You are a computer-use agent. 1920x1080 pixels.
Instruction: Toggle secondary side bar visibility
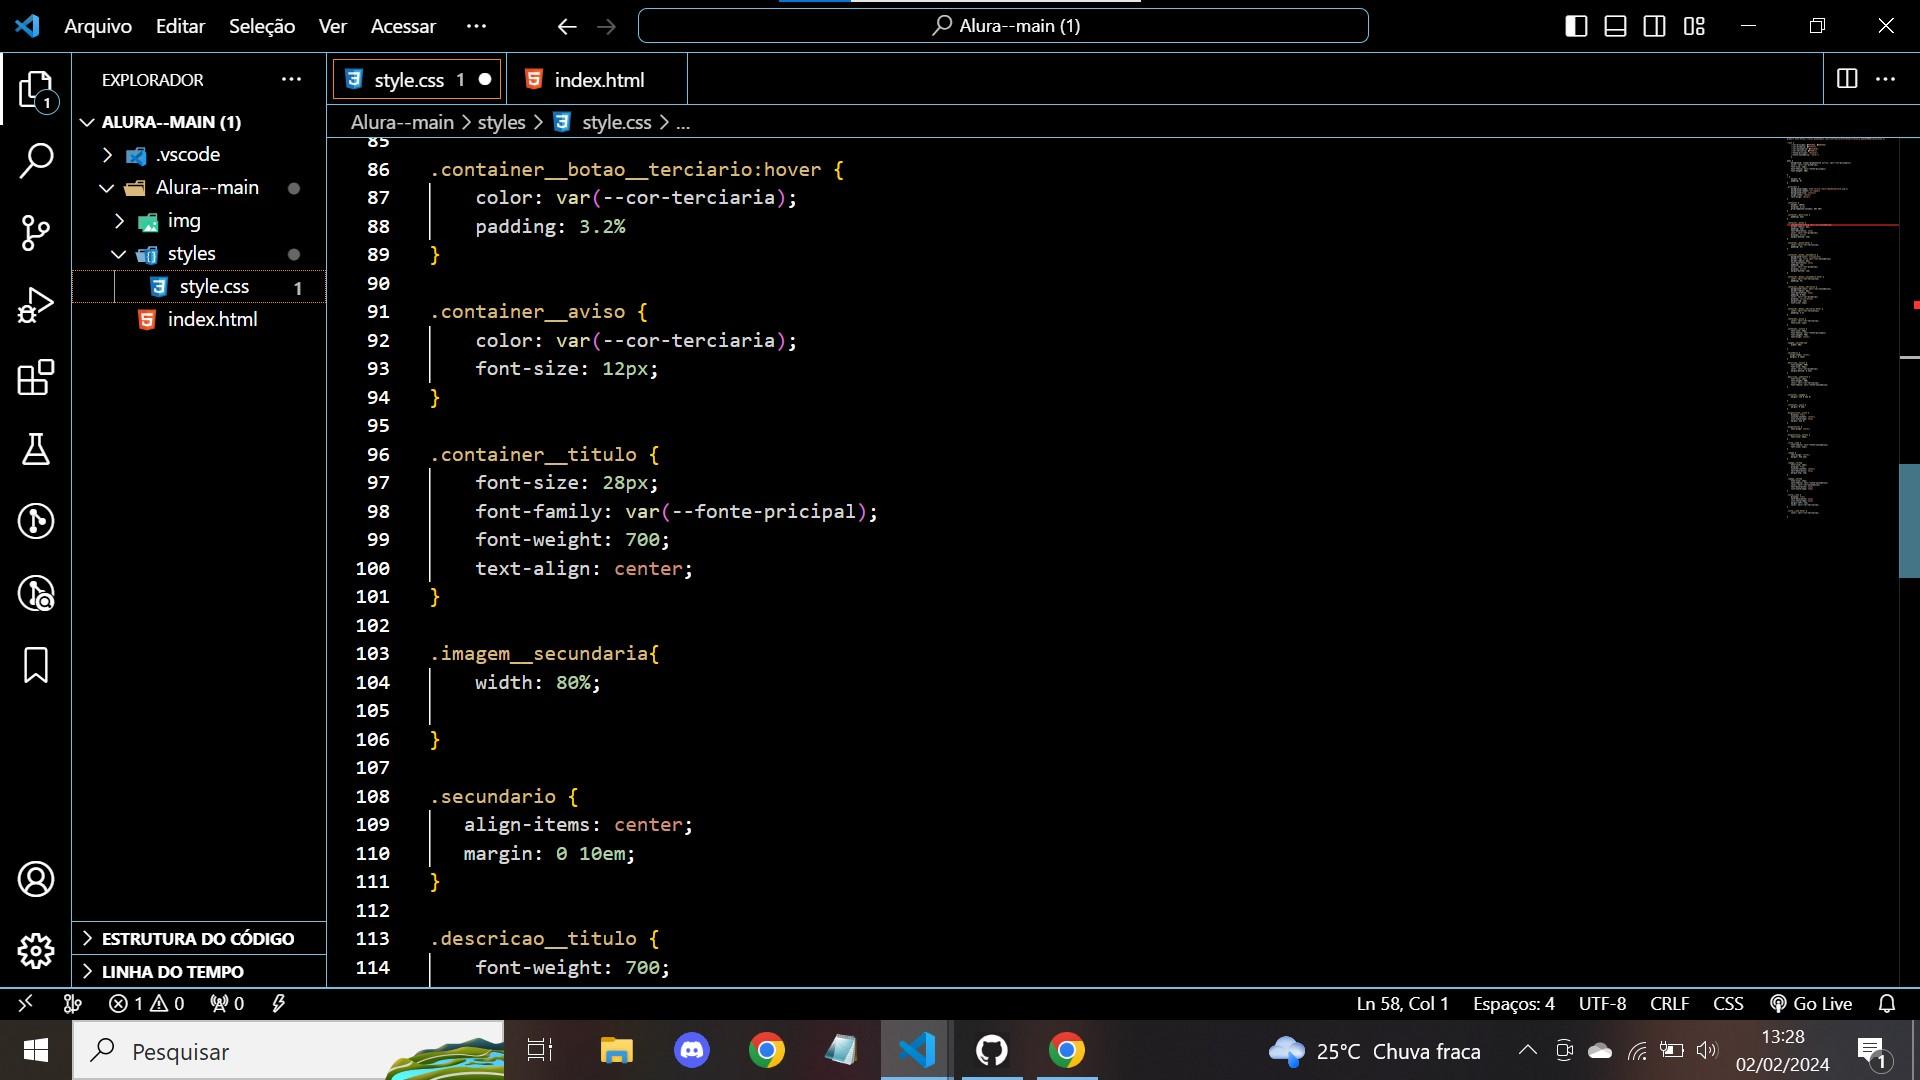1655,26
